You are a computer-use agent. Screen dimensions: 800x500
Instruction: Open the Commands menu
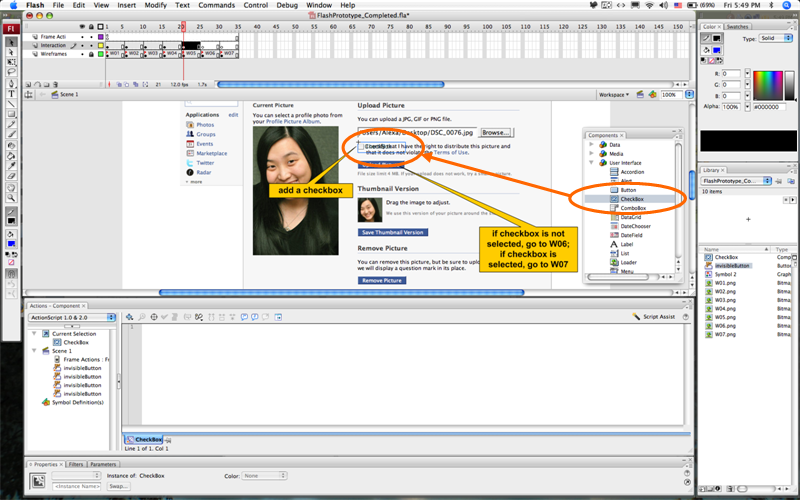pos(216,5)
